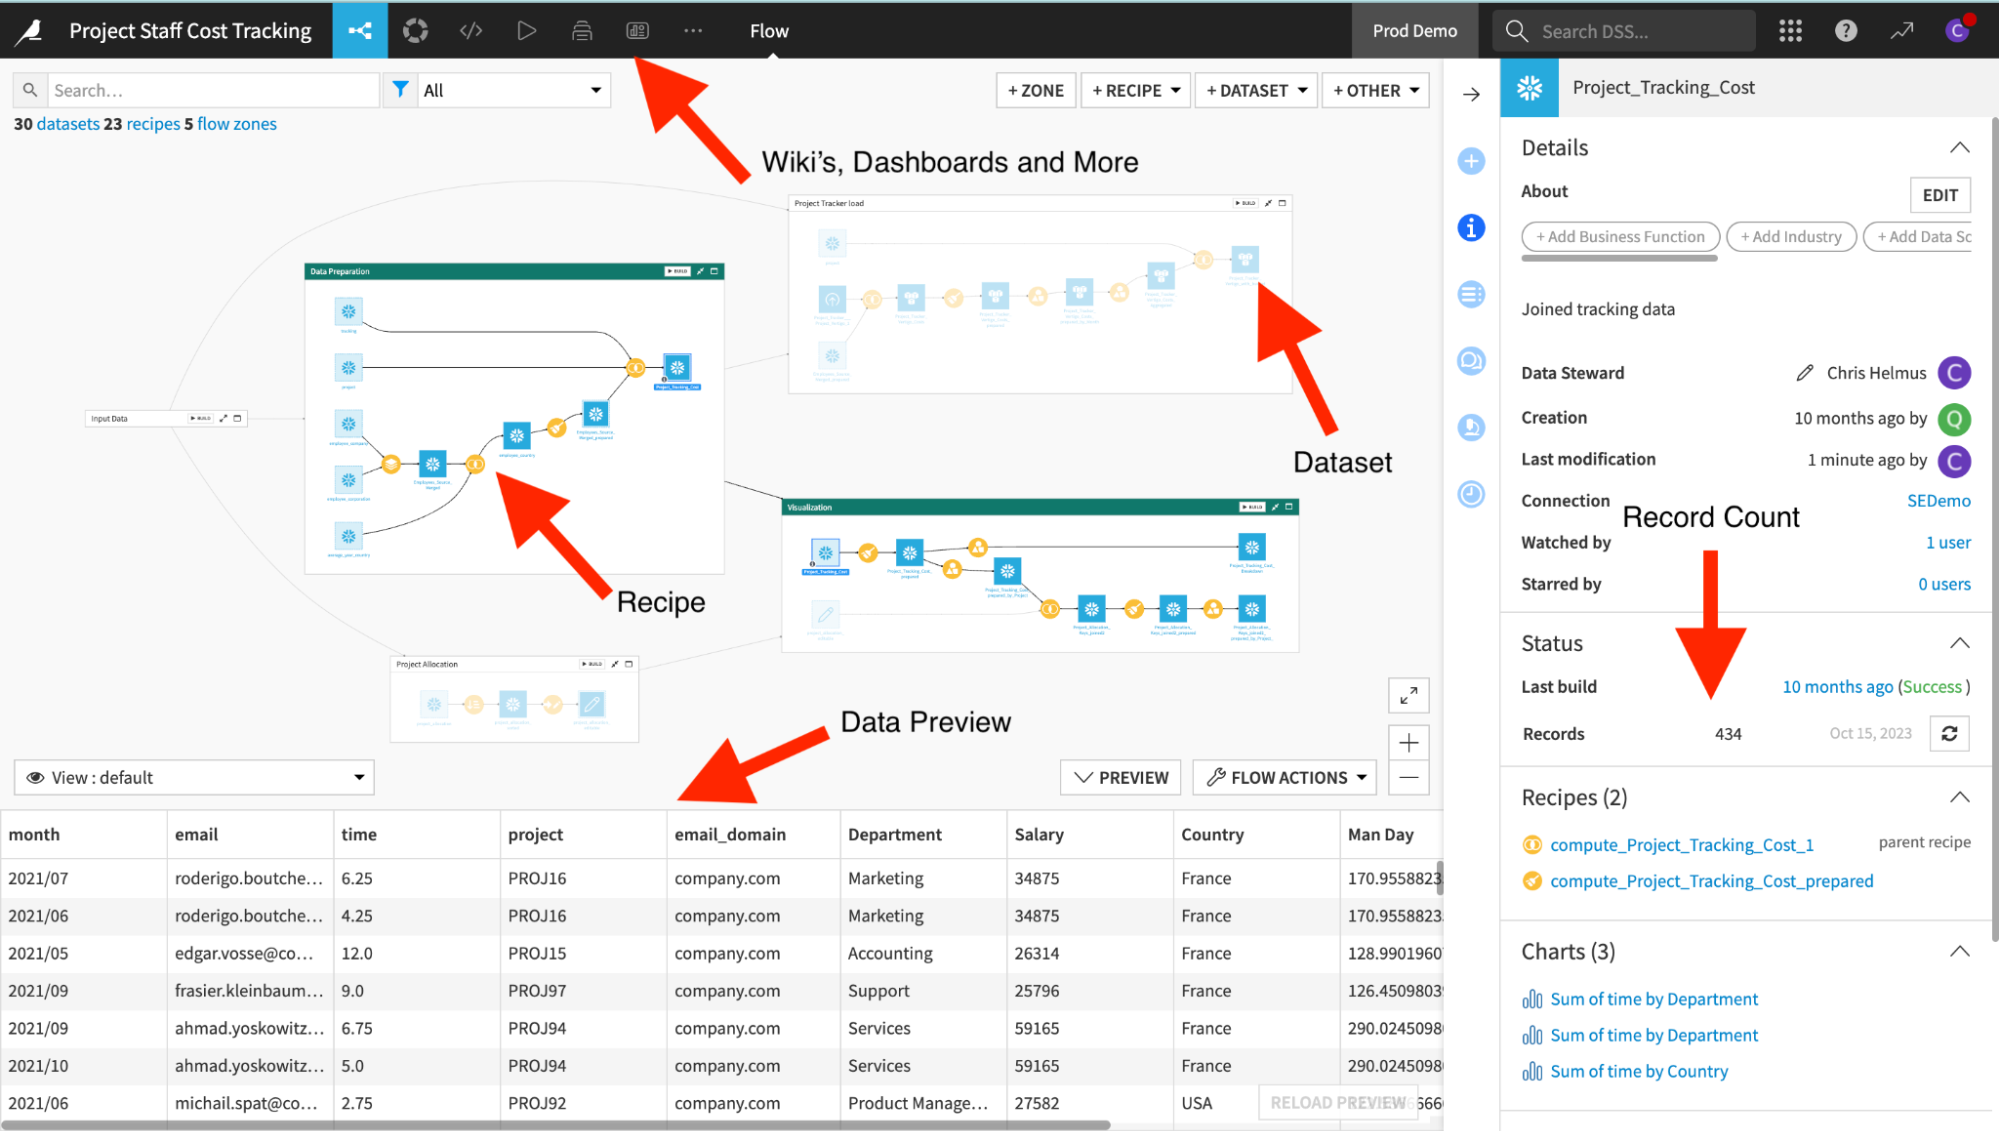Switch to the Prod Demo tab
1999x1132 pixels.
(x=1414, y=30)
